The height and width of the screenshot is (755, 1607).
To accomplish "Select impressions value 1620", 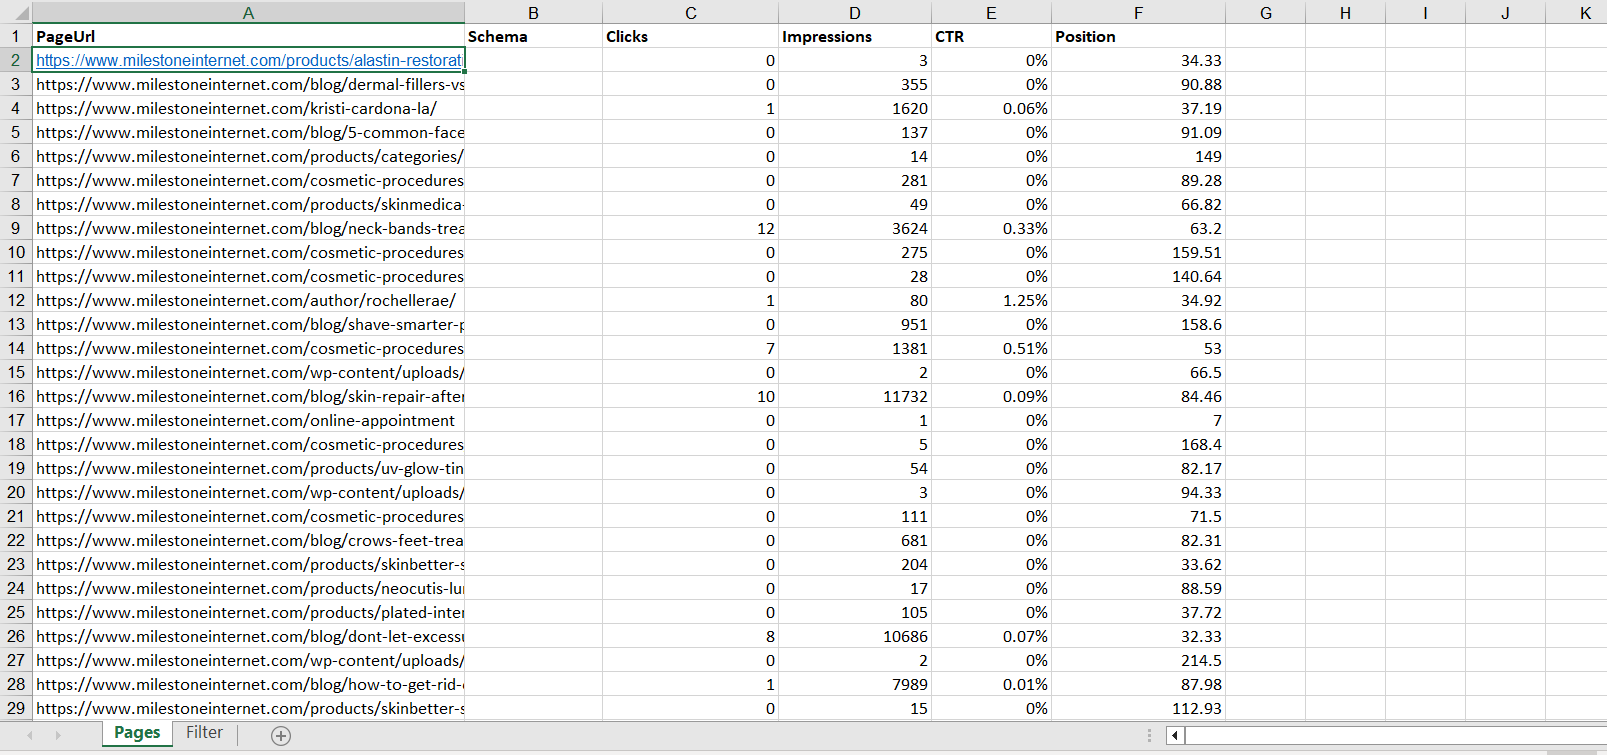I will point(854,108).
